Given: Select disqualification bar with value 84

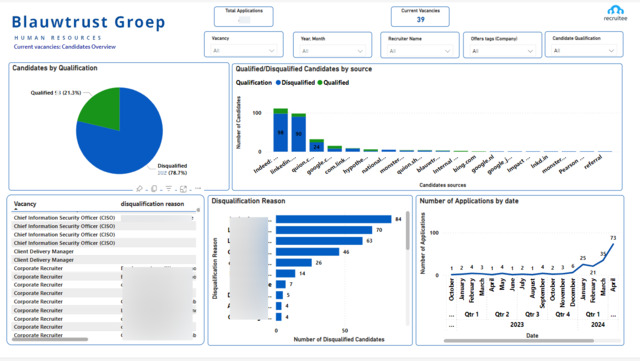Looking at the screenshot, I should click(333, 219).
